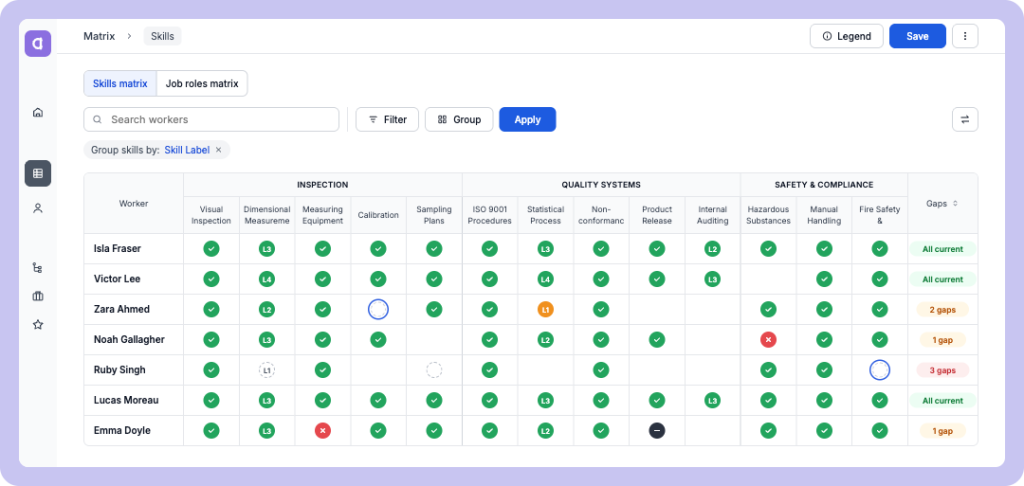Viewport: 1024px width, 486px height.
Task: Switch to Job roles matrix tab
Action: coord(202,84)
